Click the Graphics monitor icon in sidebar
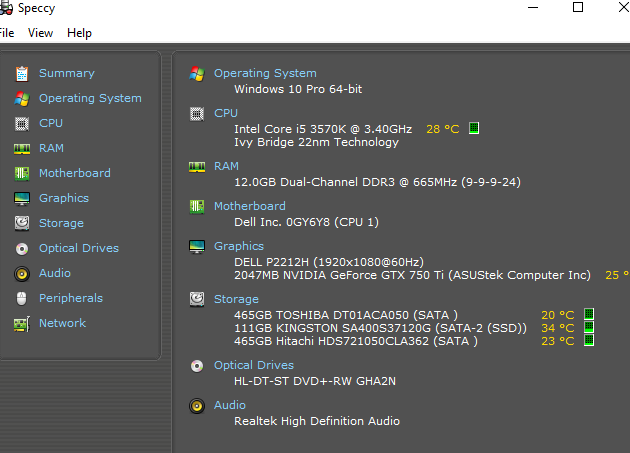Screen dimensions: 630x453 tap(22, 199)
